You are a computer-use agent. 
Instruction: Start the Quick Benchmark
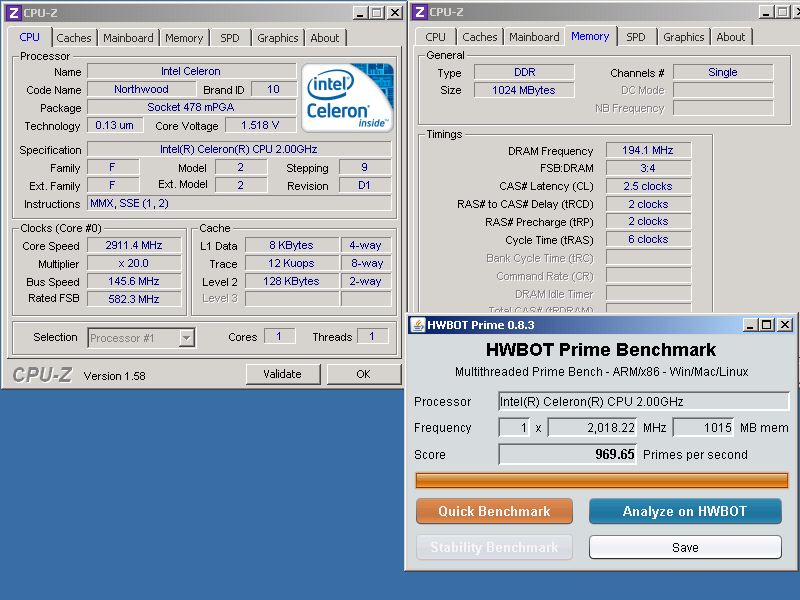pos(494,511)
